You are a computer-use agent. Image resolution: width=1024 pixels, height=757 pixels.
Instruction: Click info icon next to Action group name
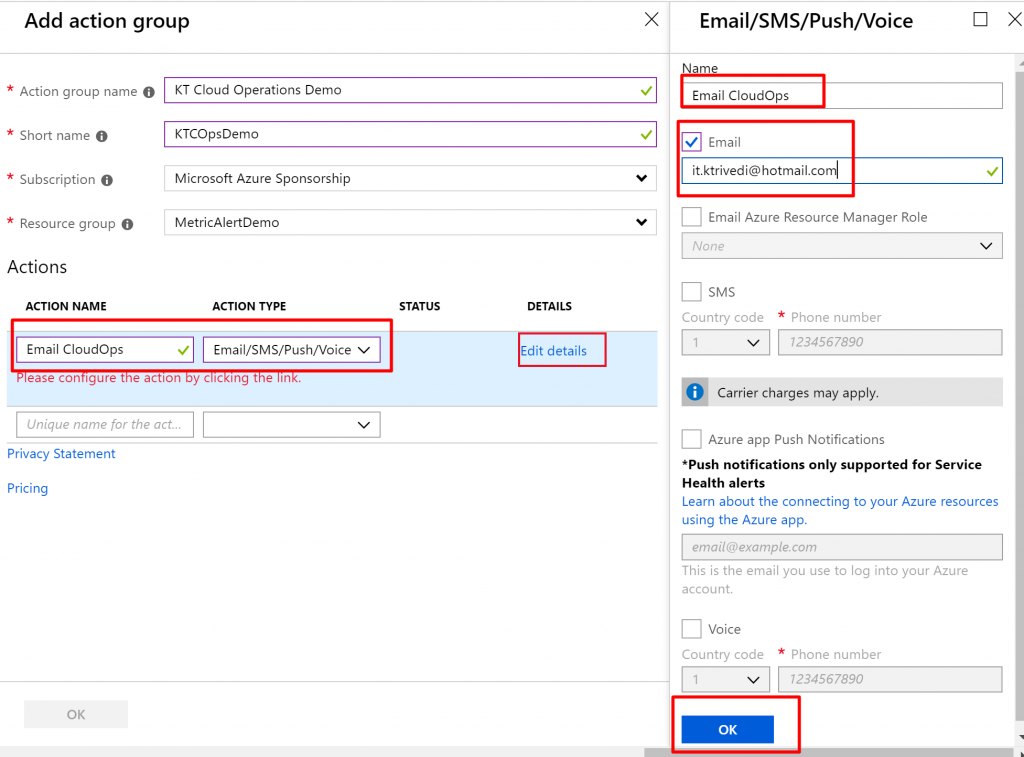click(x=149, y=92)
